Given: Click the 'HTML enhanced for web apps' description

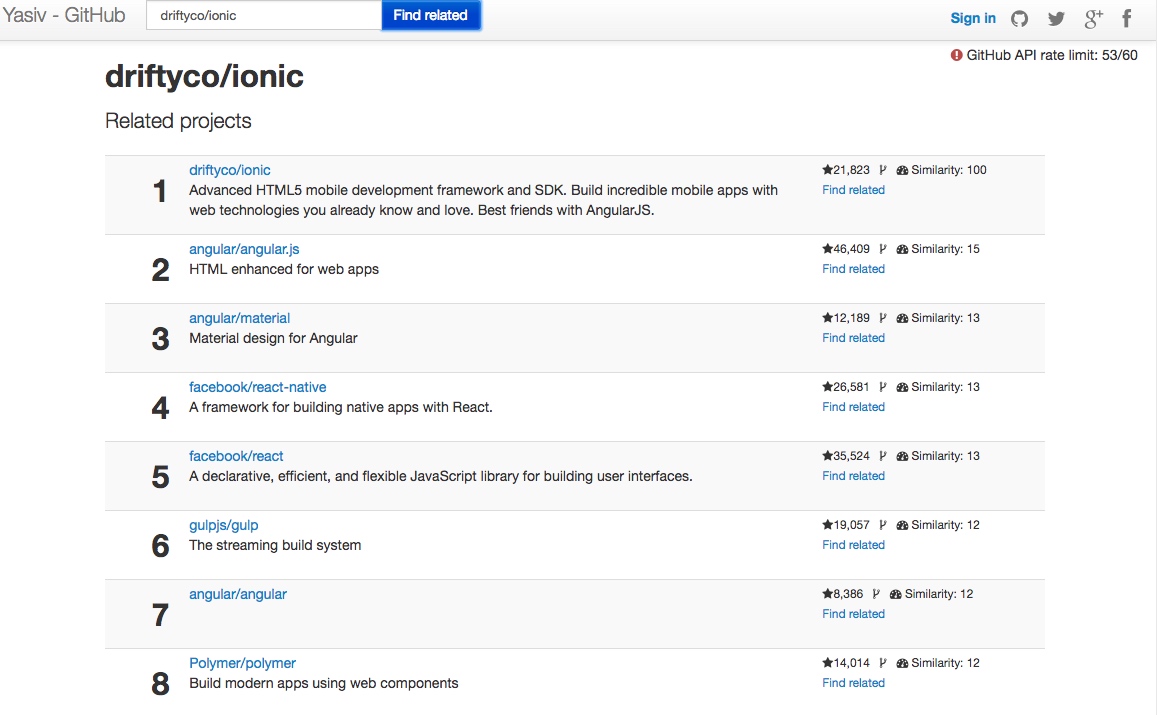Looking at the screenshot, I should [x=283, y=269].
